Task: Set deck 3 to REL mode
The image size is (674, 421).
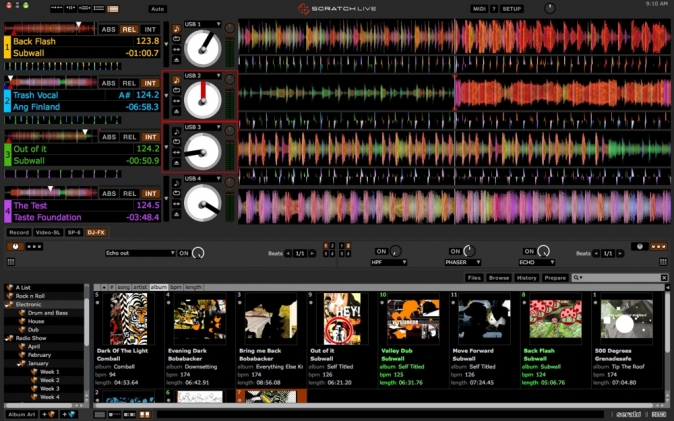Action: pyautogui.click(x=129, y=137)
